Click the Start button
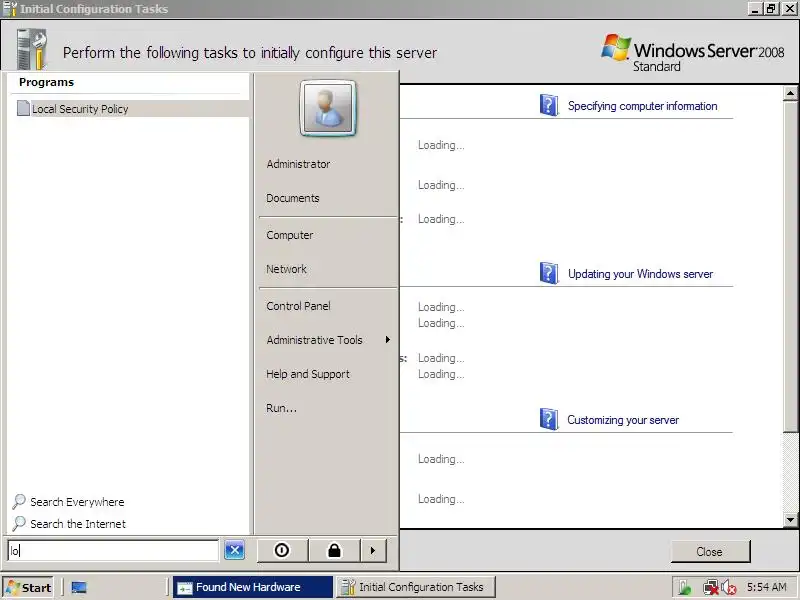The width and height of the screenshot is (800, 600). (x=29, y=587)
